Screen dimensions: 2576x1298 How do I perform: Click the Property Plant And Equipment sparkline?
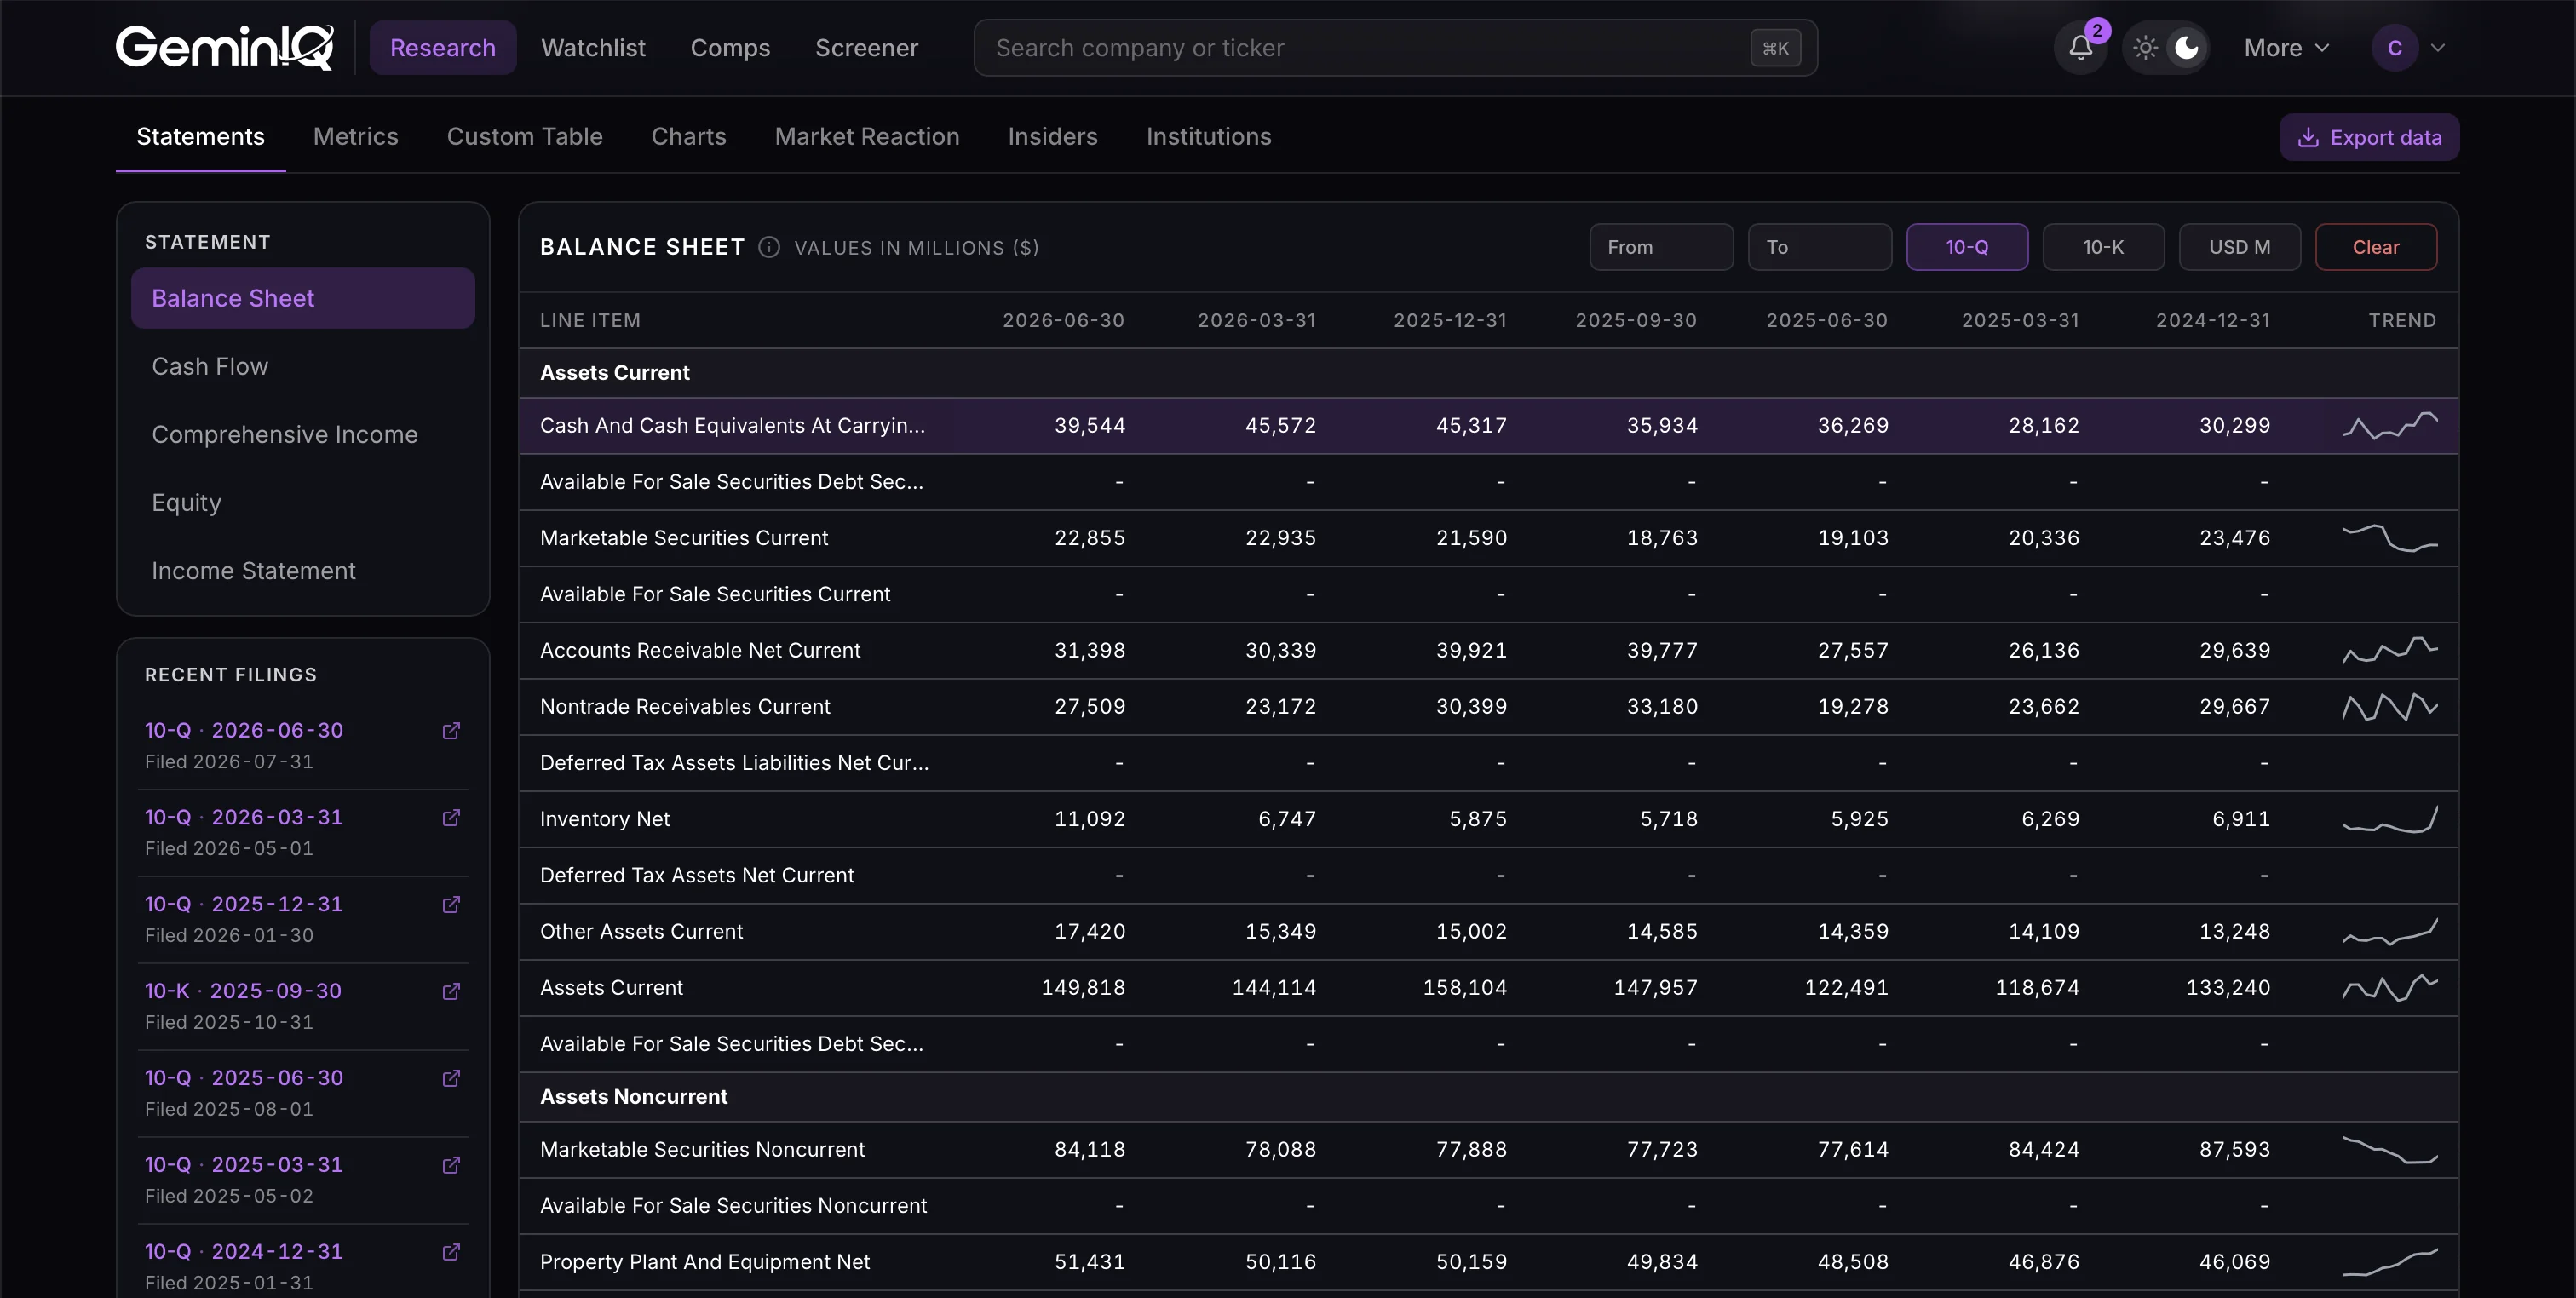tap(2389, 1262)
